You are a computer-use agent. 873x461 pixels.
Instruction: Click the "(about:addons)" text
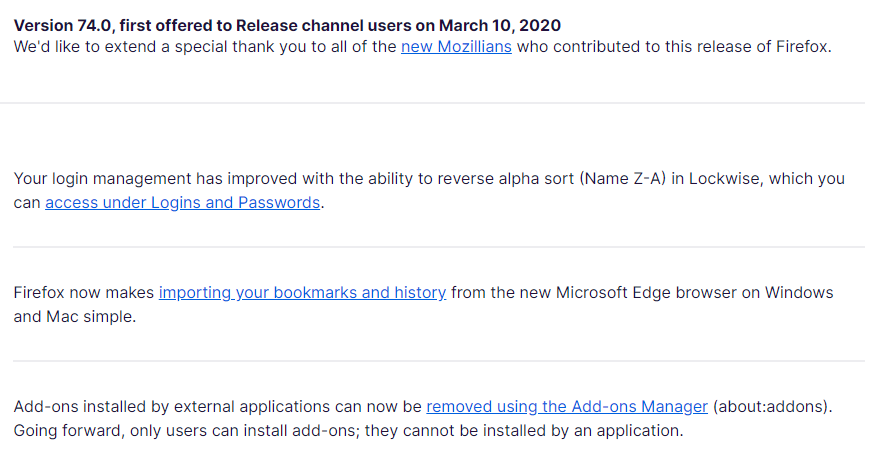773,407
